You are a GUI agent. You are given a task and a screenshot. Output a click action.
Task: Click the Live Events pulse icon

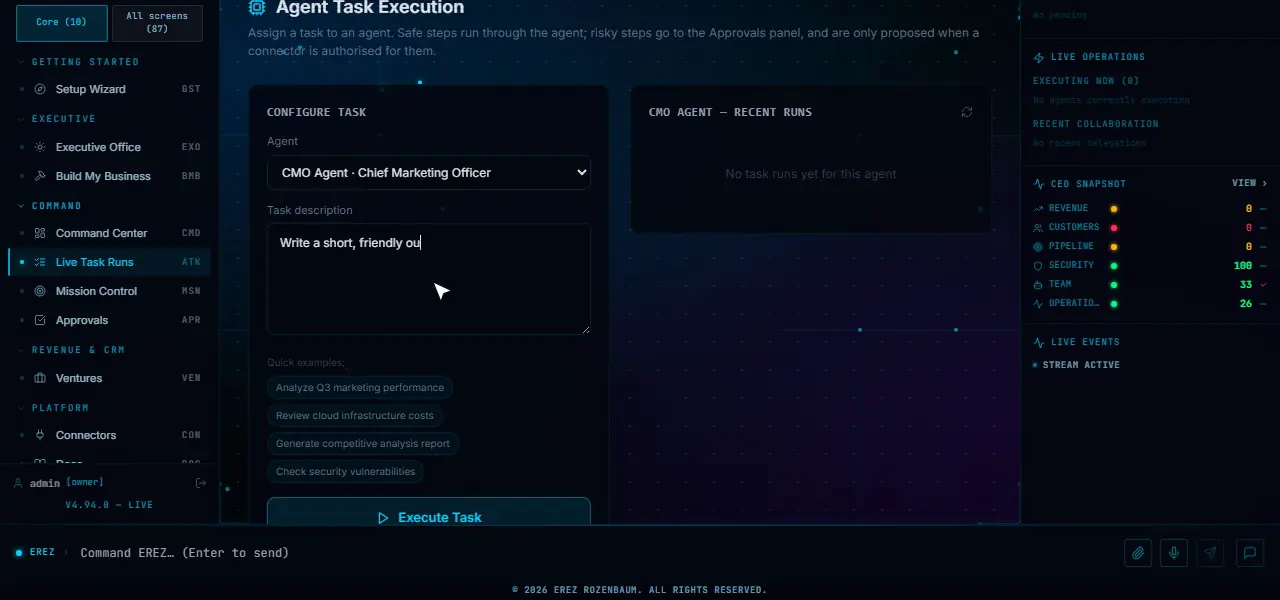pyautogui.click(x=1038, y=342)
